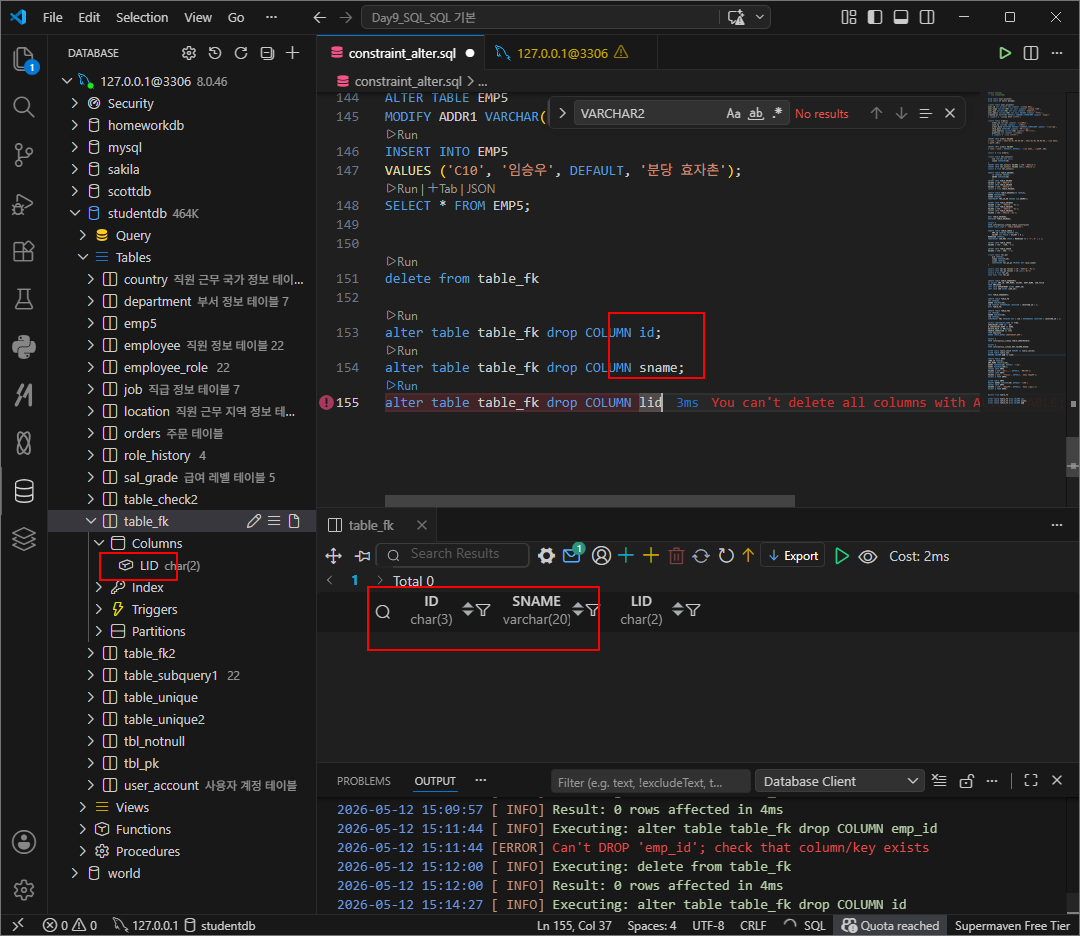1080x936 pixels.
Task: Expand the homeworkdb database
Action: [74, 125]
